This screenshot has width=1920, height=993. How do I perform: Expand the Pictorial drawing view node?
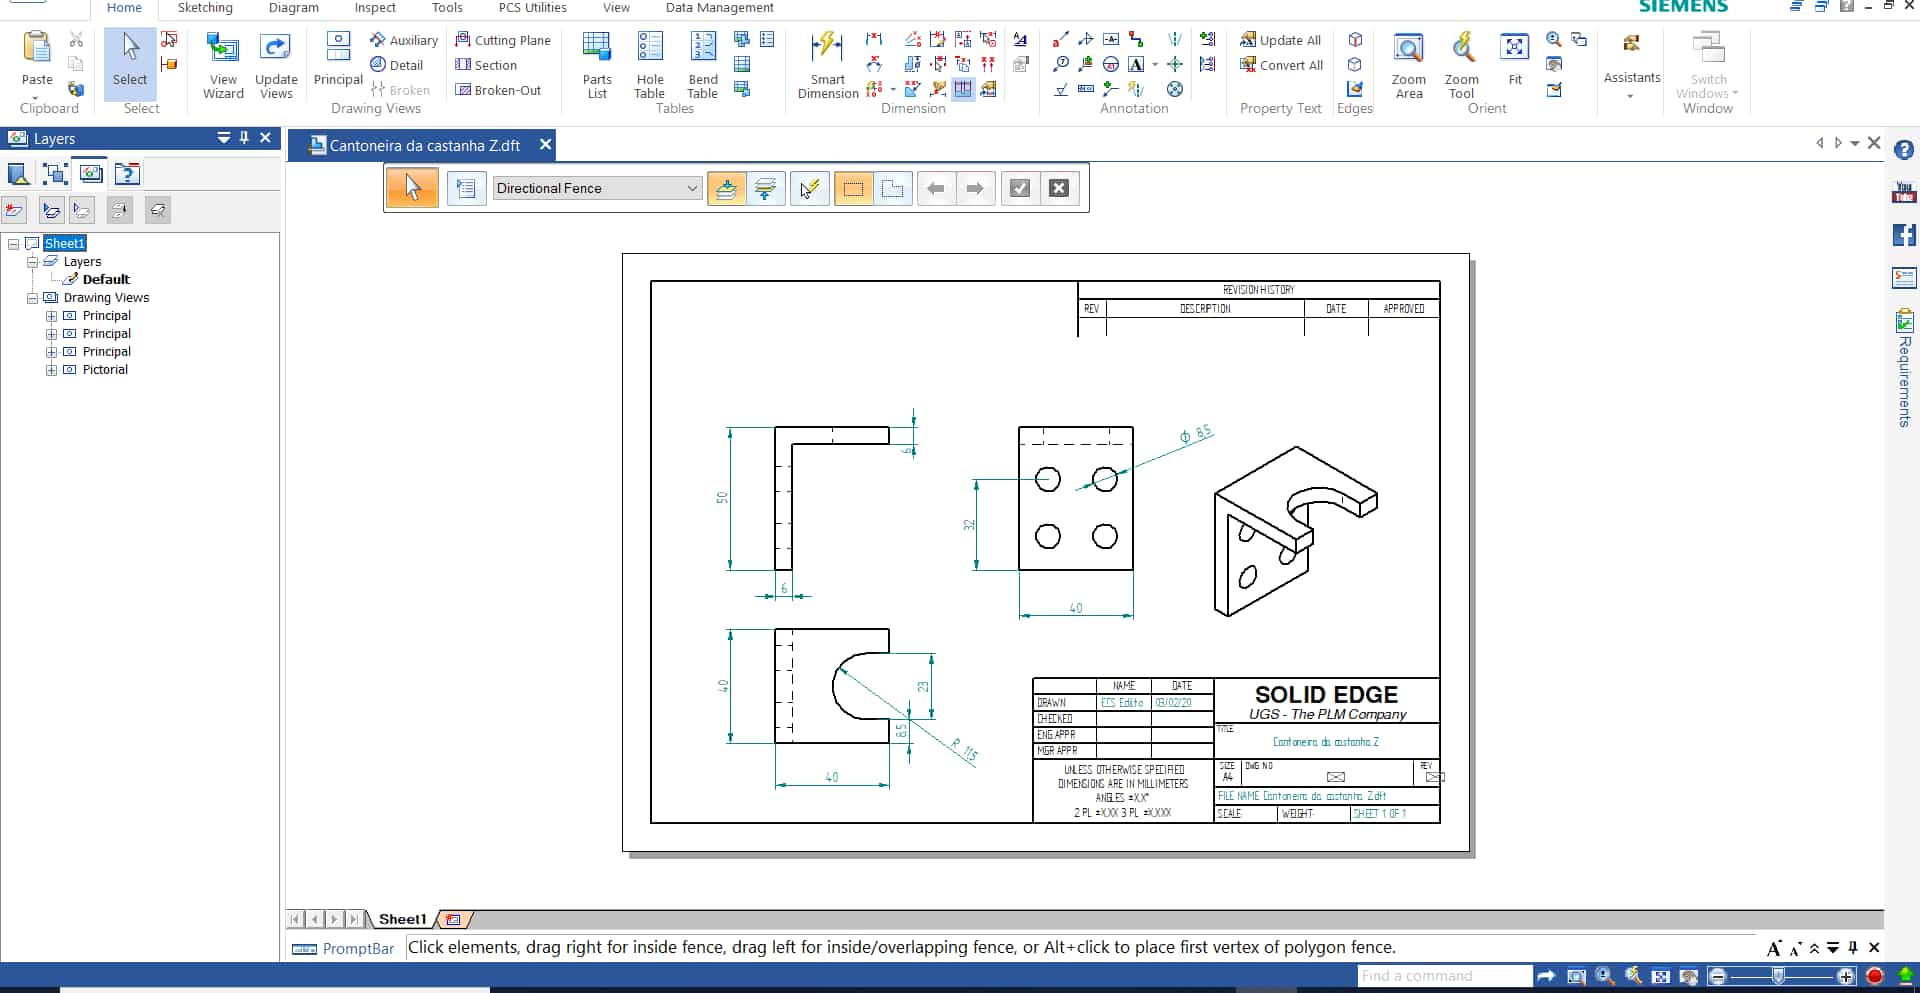click(51, 370)
